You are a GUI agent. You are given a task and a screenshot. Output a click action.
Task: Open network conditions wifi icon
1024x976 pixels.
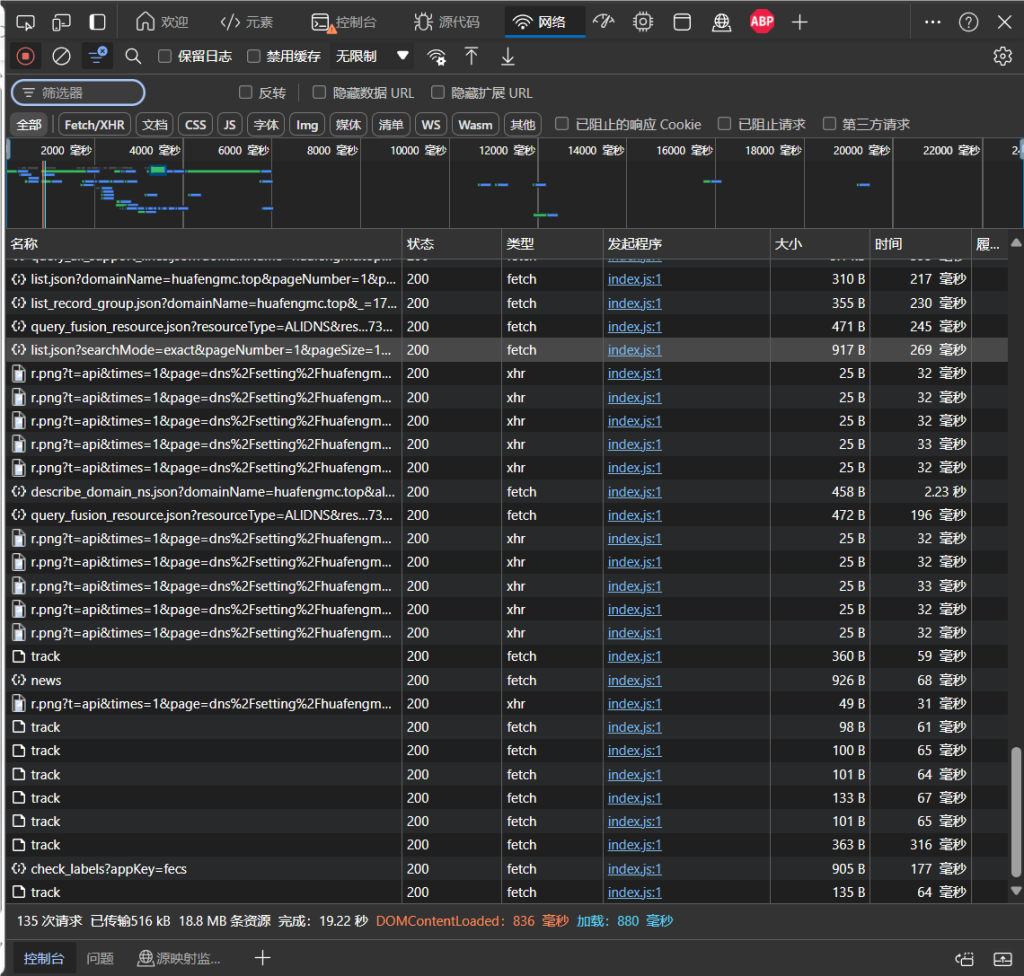click(437, 57)
